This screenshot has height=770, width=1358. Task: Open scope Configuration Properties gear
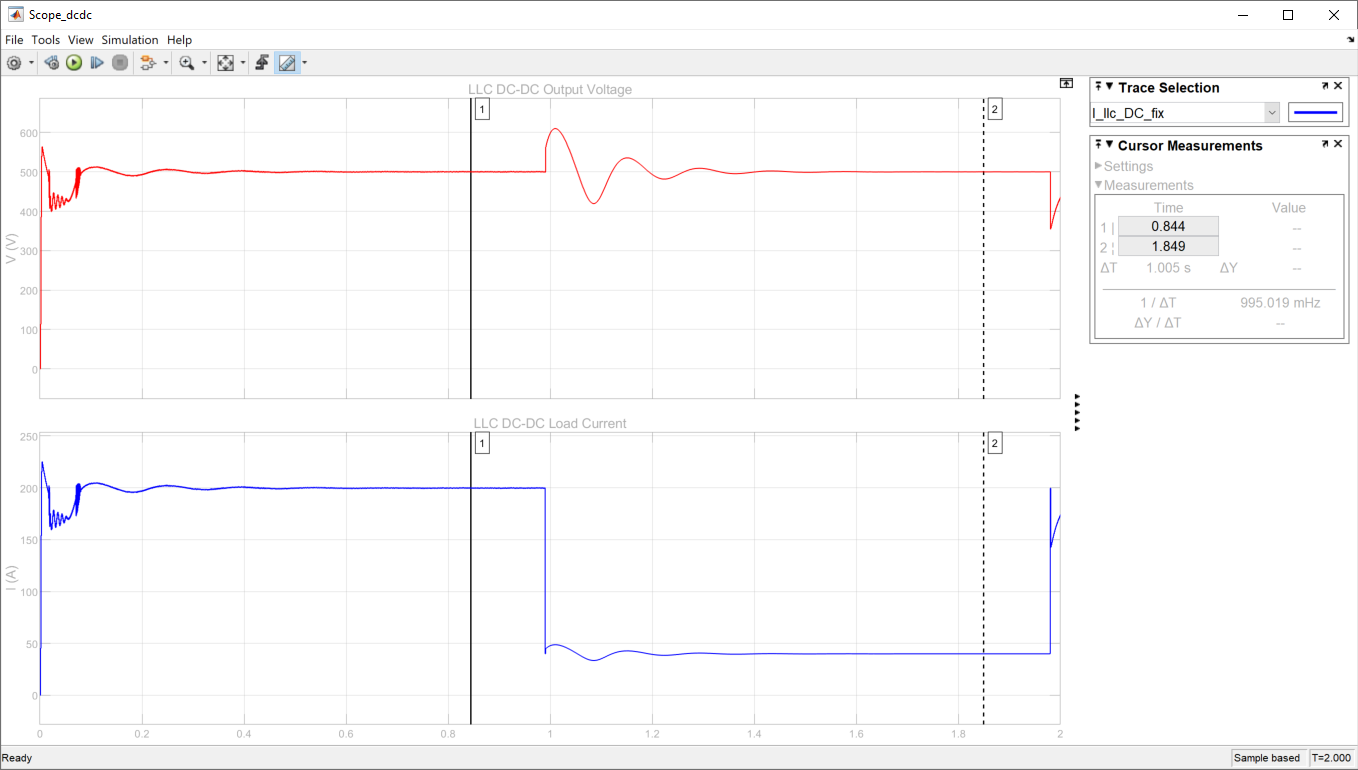pyautogui.click(x=14, y=63)
